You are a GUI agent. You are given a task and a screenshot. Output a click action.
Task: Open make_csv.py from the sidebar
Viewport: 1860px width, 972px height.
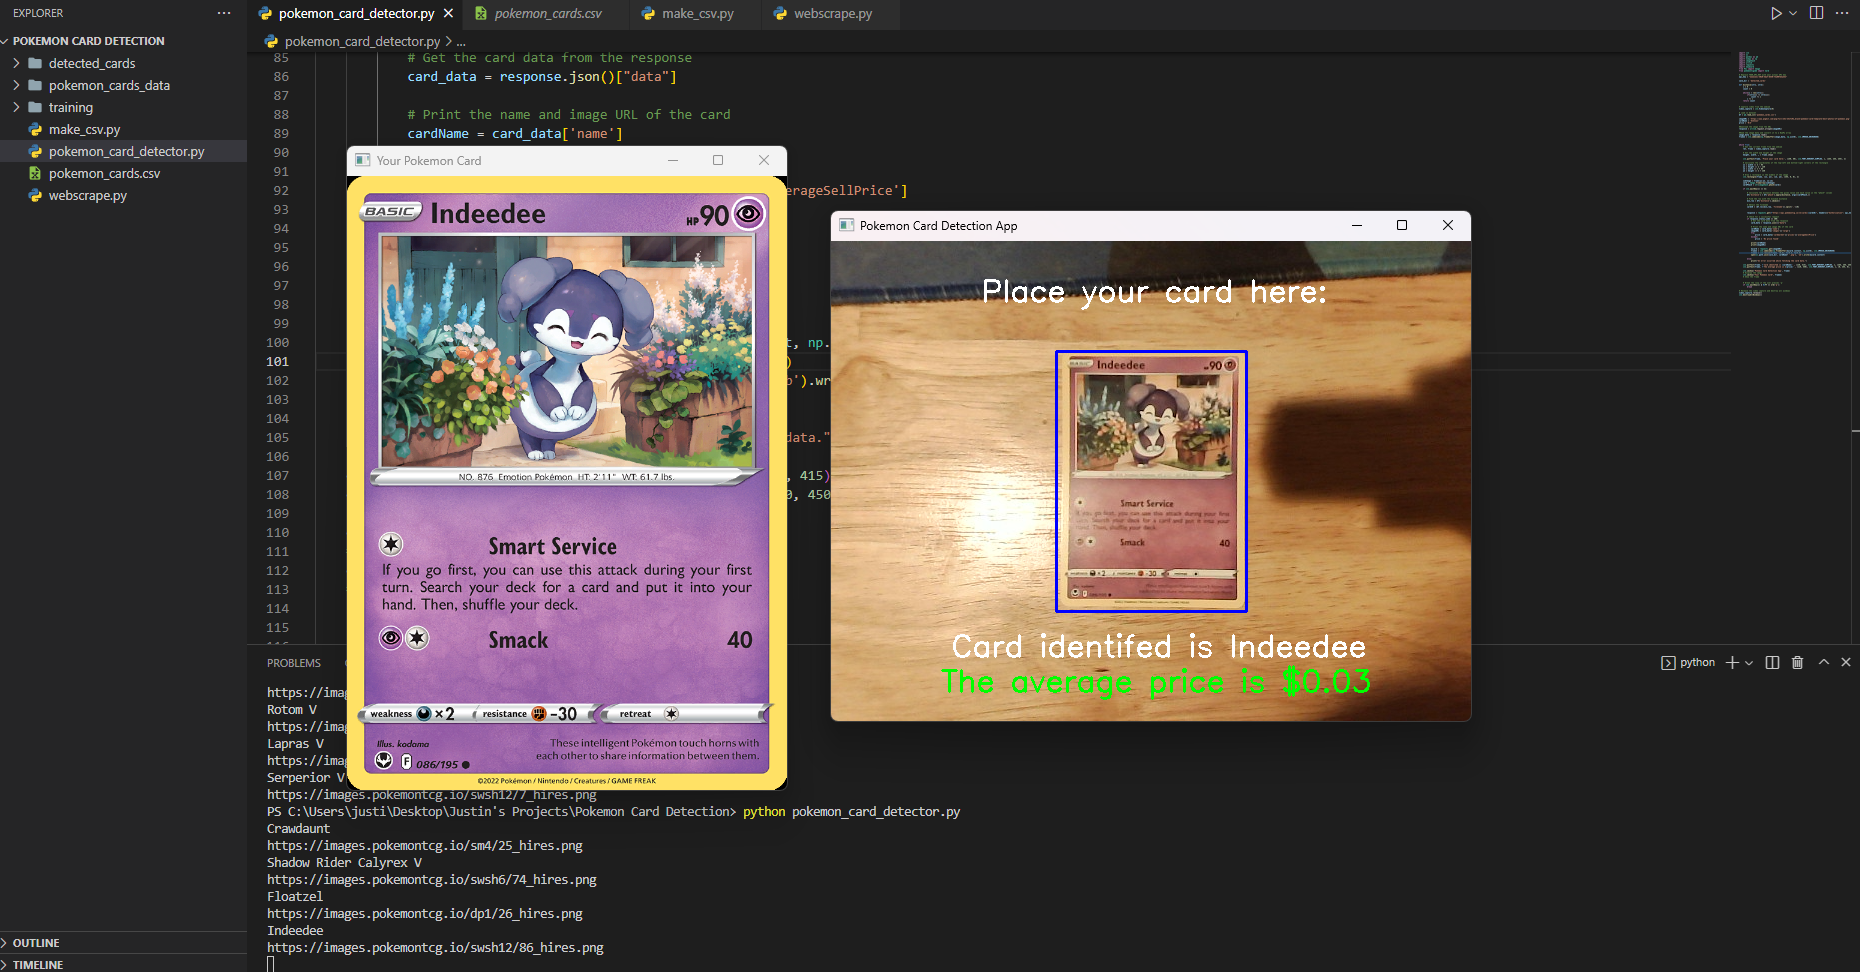[x=84, y=129]
